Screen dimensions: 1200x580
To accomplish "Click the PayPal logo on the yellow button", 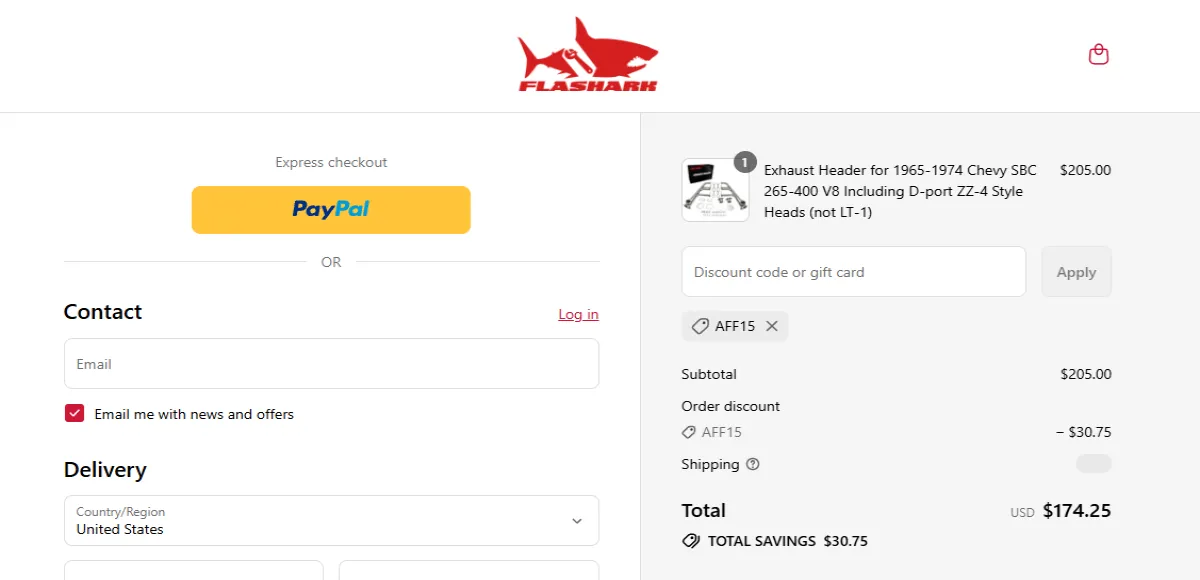I will pyautogui.click(x=331, y=209).
